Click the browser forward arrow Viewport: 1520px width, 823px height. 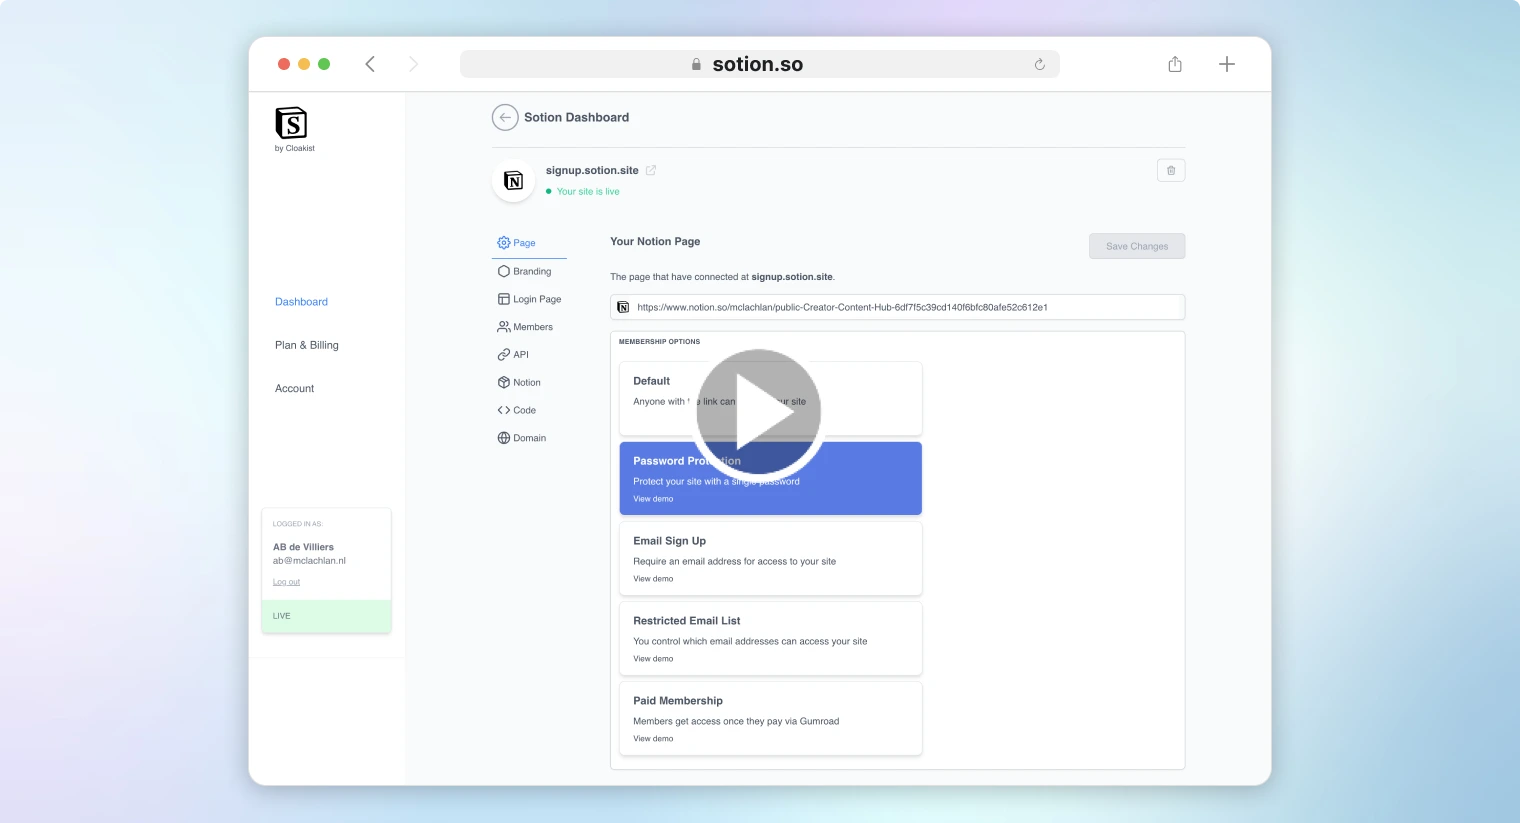click(413, 64)
